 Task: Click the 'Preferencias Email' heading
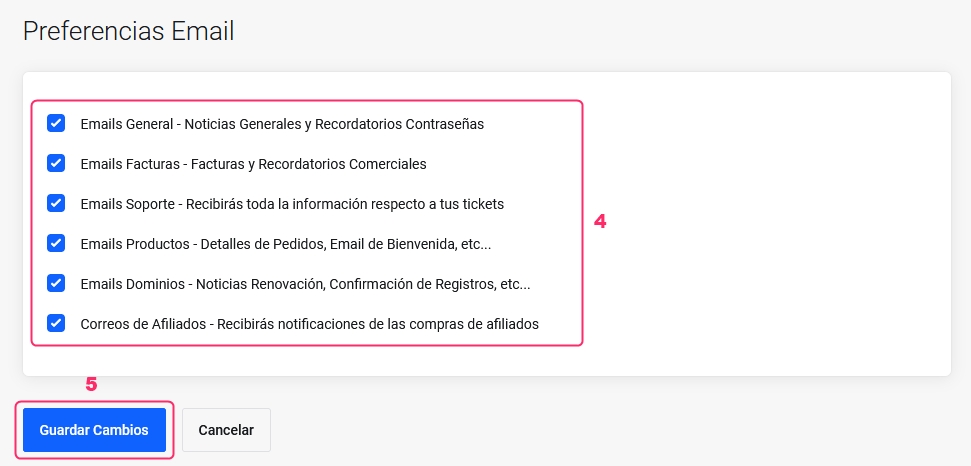(x=128, y=31)
